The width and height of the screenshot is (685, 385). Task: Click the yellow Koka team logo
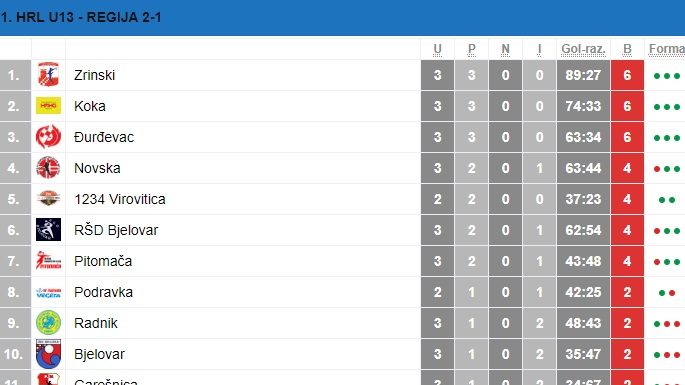pos(48,106)
